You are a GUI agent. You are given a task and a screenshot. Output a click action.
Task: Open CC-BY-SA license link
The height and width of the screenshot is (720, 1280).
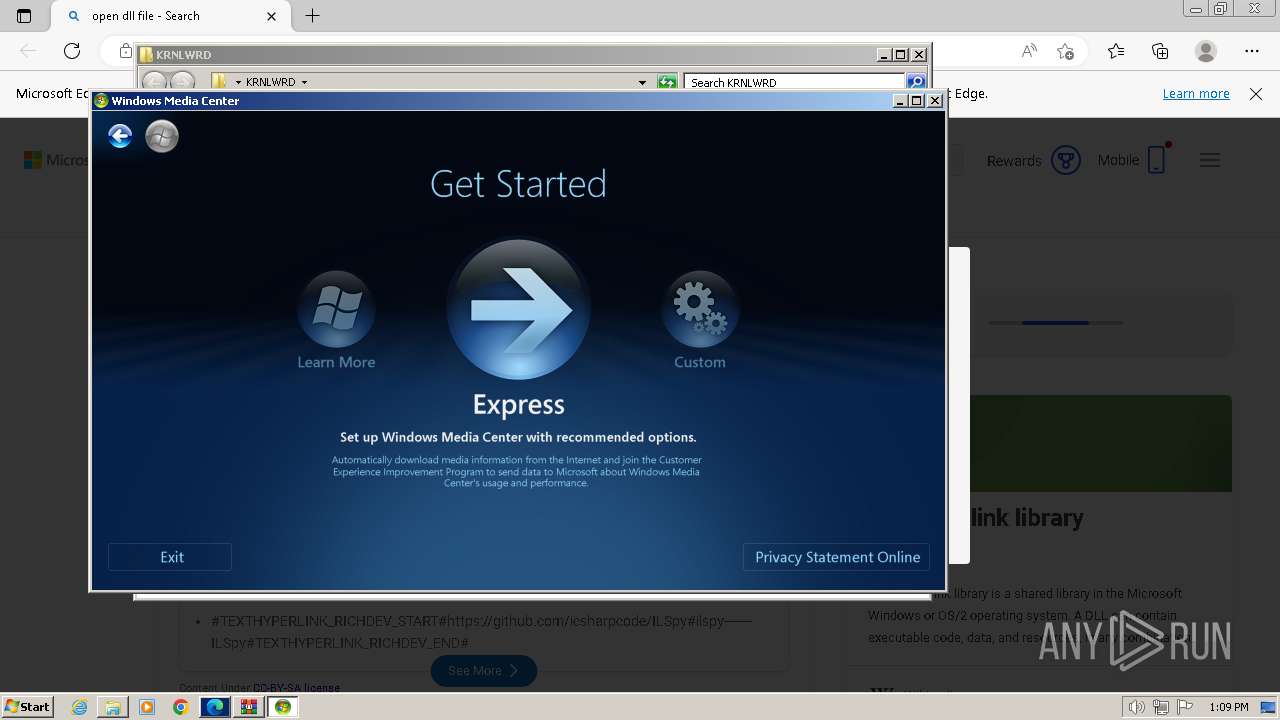click(296, 688)
